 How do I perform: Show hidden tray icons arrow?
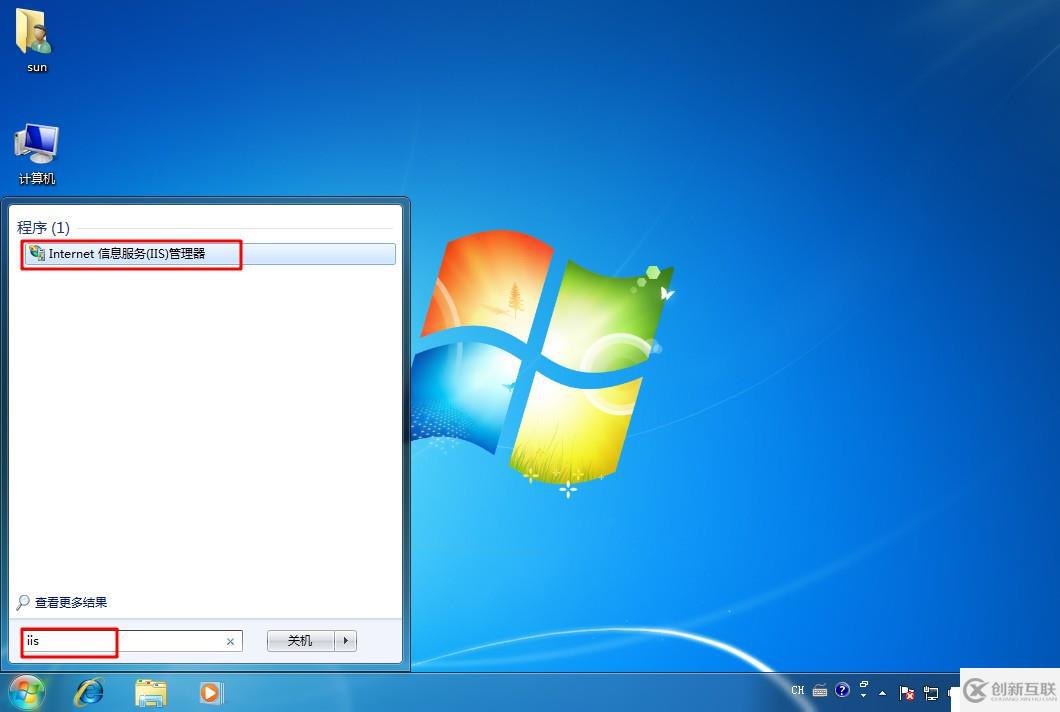882,692
